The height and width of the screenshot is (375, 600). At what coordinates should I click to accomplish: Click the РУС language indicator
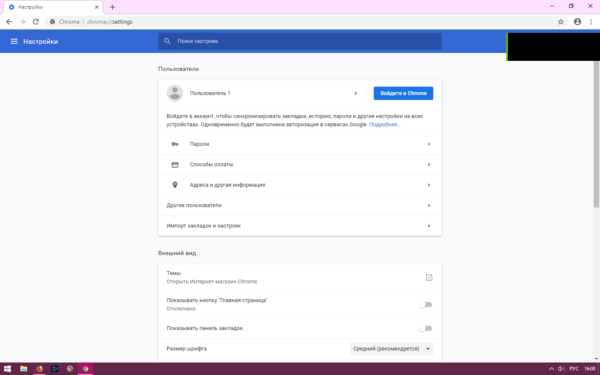coord(574,369)
